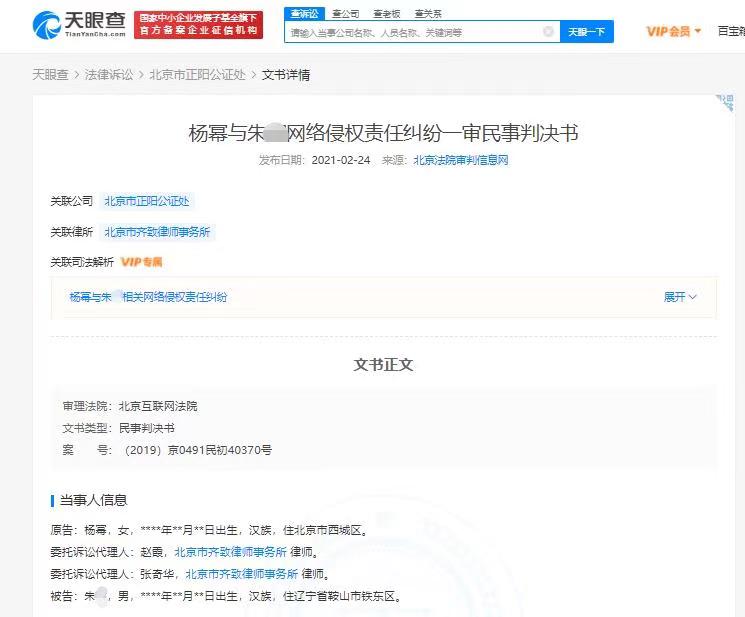Click the court name 北京互联网法院
Image resolution: width=745 pixels, height=617 pixels.
(158, 406)
